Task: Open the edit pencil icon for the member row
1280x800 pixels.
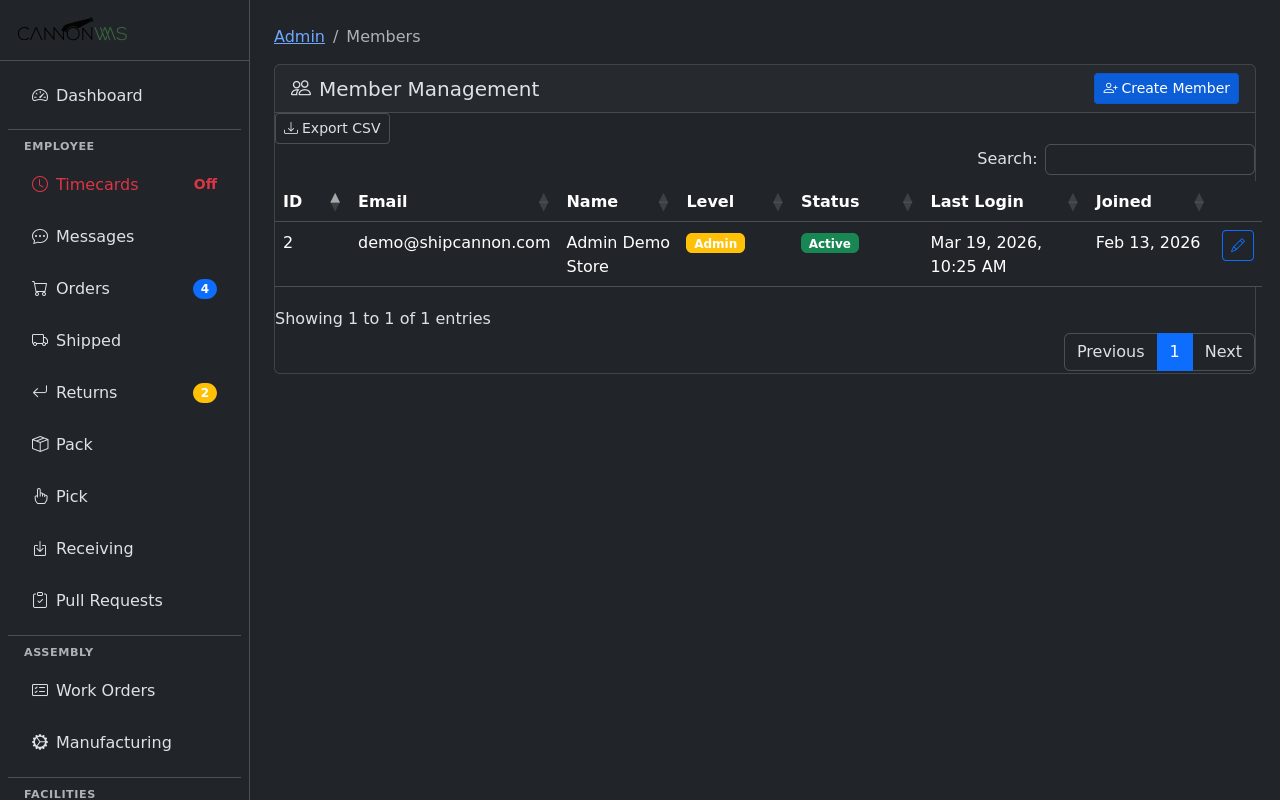Action: 1237,245
